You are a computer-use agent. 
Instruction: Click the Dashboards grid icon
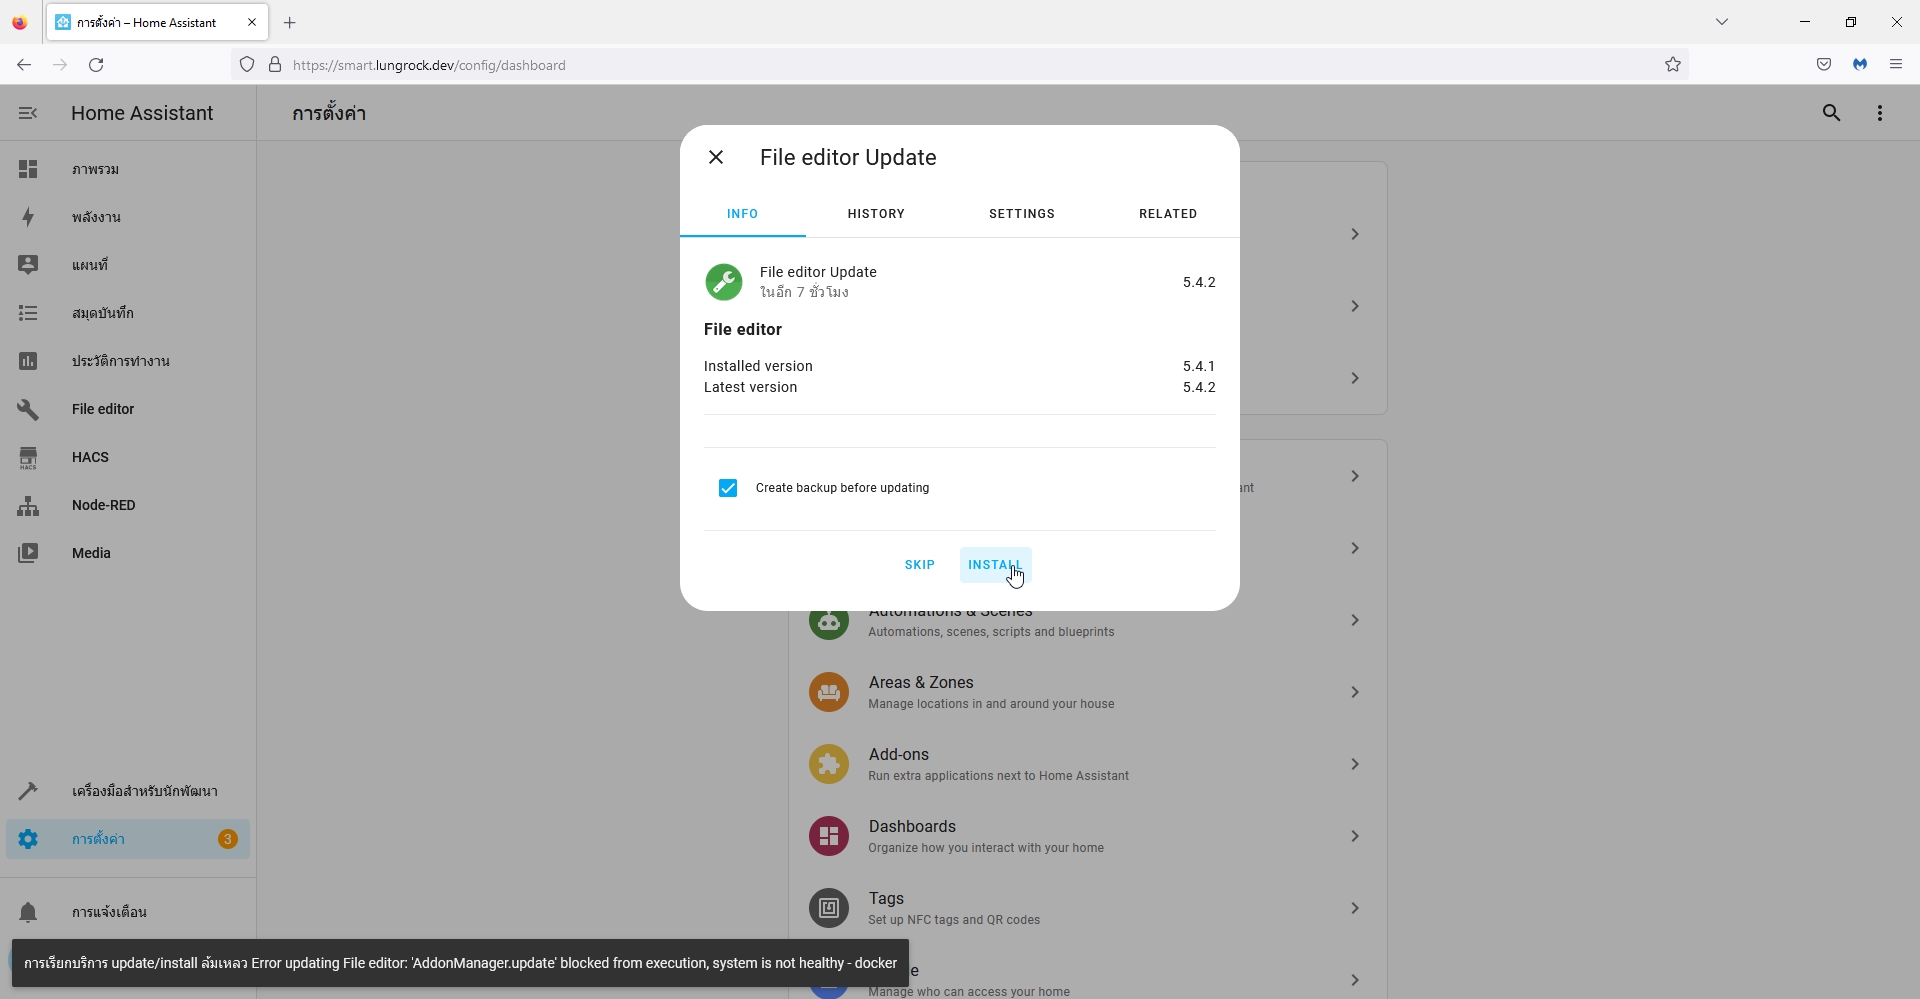[829, 836]
